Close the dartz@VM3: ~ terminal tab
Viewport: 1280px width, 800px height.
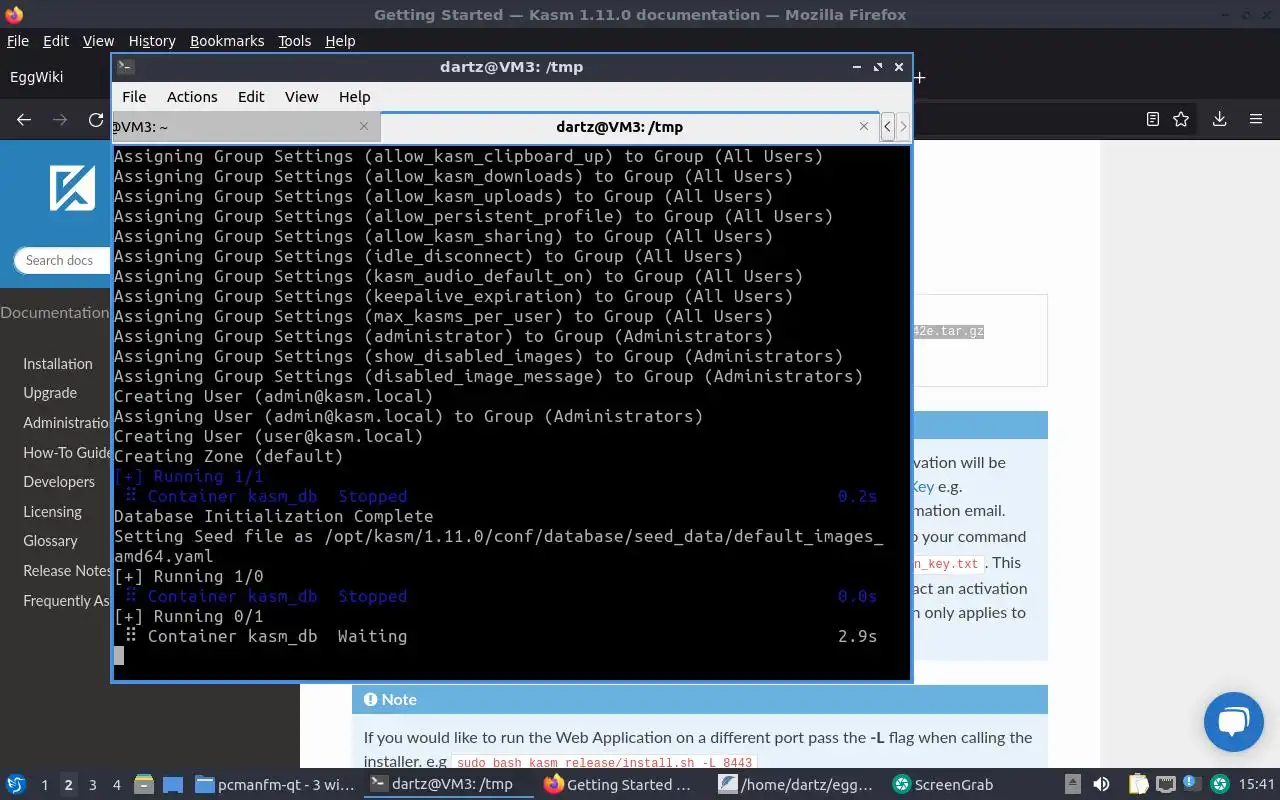[364, 126]
